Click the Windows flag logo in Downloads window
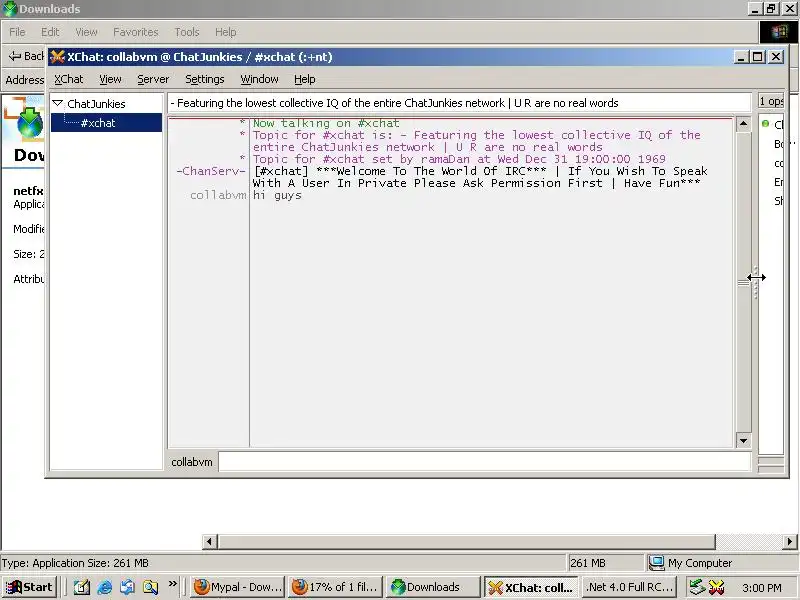The width and height of the screenshot is (800, 600). point(779,32)
